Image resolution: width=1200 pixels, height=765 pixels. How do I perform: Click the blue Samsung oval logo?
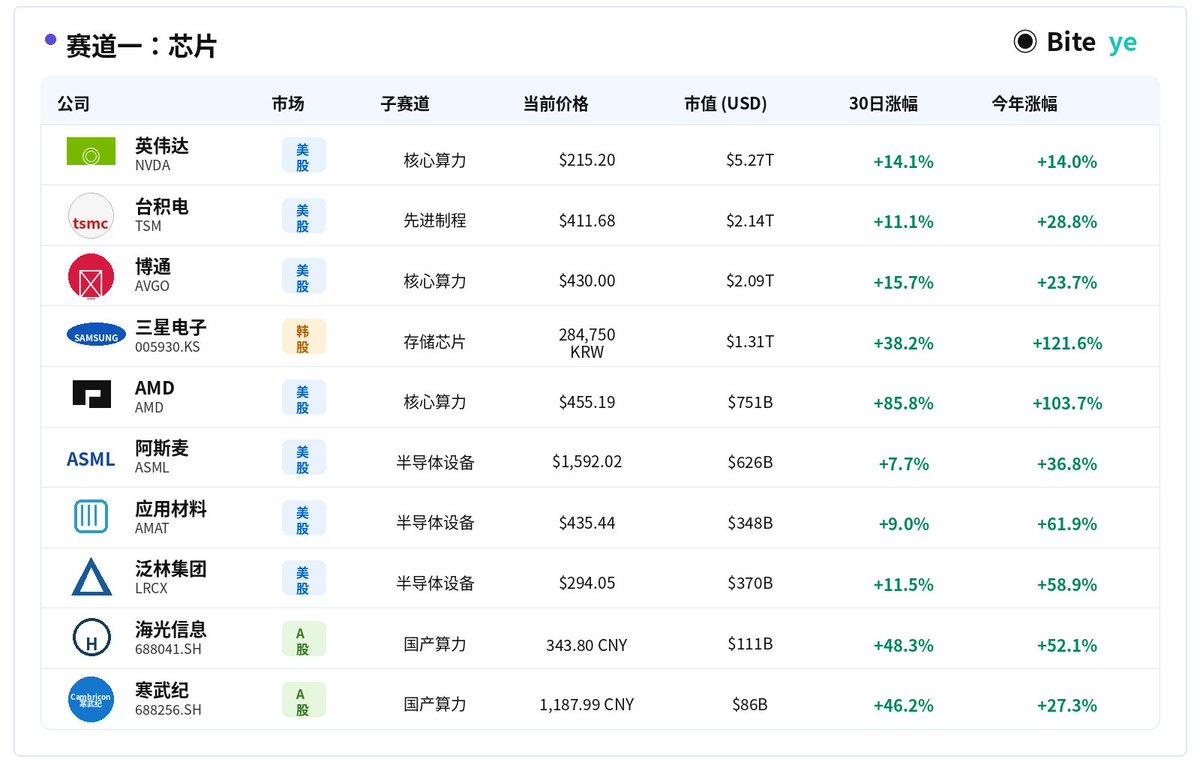coord(96,336)
